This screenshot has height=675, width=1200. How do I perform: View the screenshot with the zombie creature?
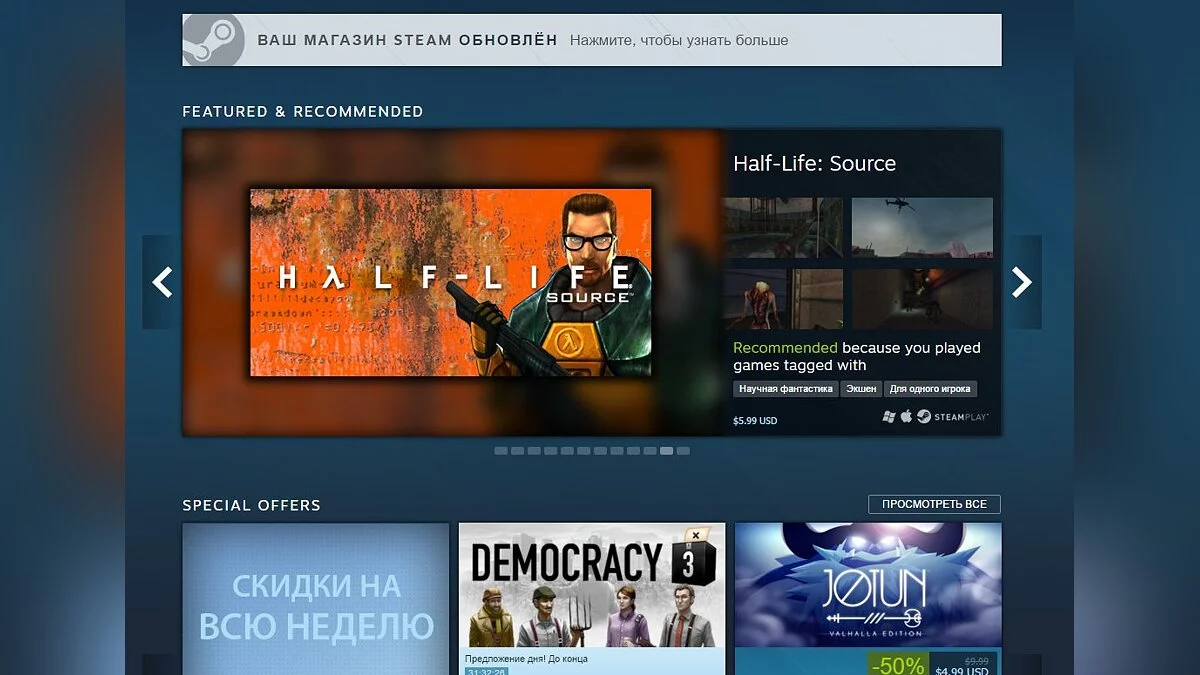pos(784,299)
